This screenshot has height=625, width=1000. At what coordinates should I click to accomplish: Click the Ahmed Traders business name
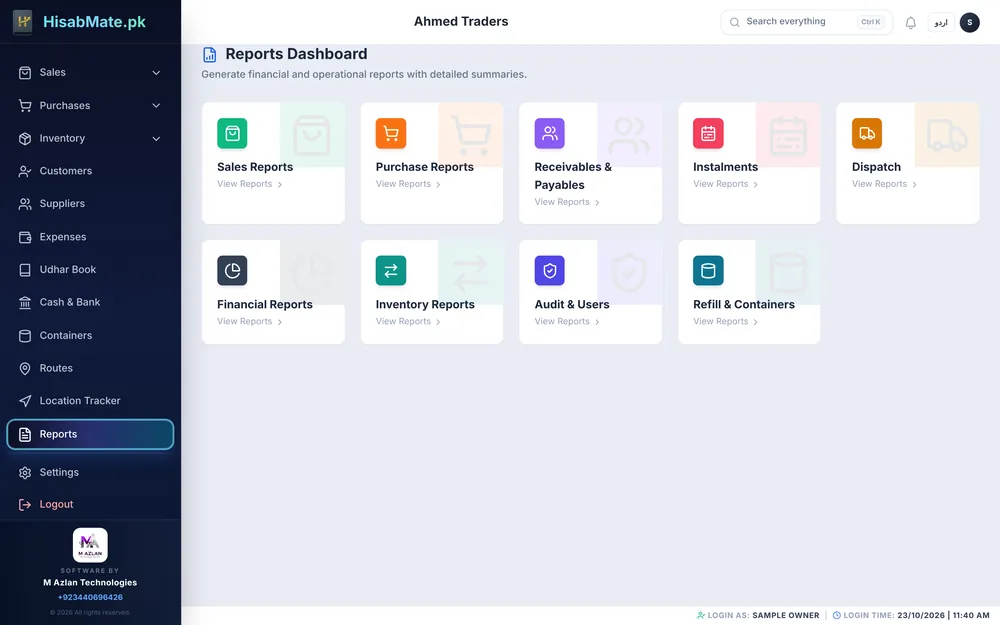(x=461, y=22)
